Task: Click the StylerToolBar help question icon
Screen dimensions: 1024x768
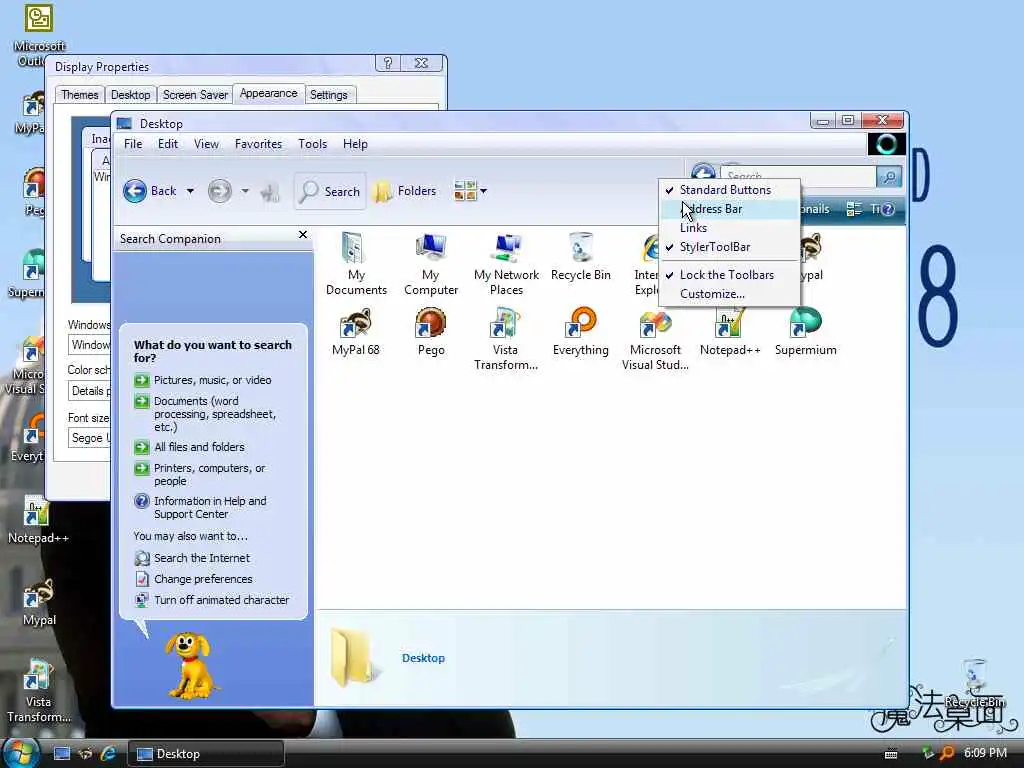Action: coord(887,209)
